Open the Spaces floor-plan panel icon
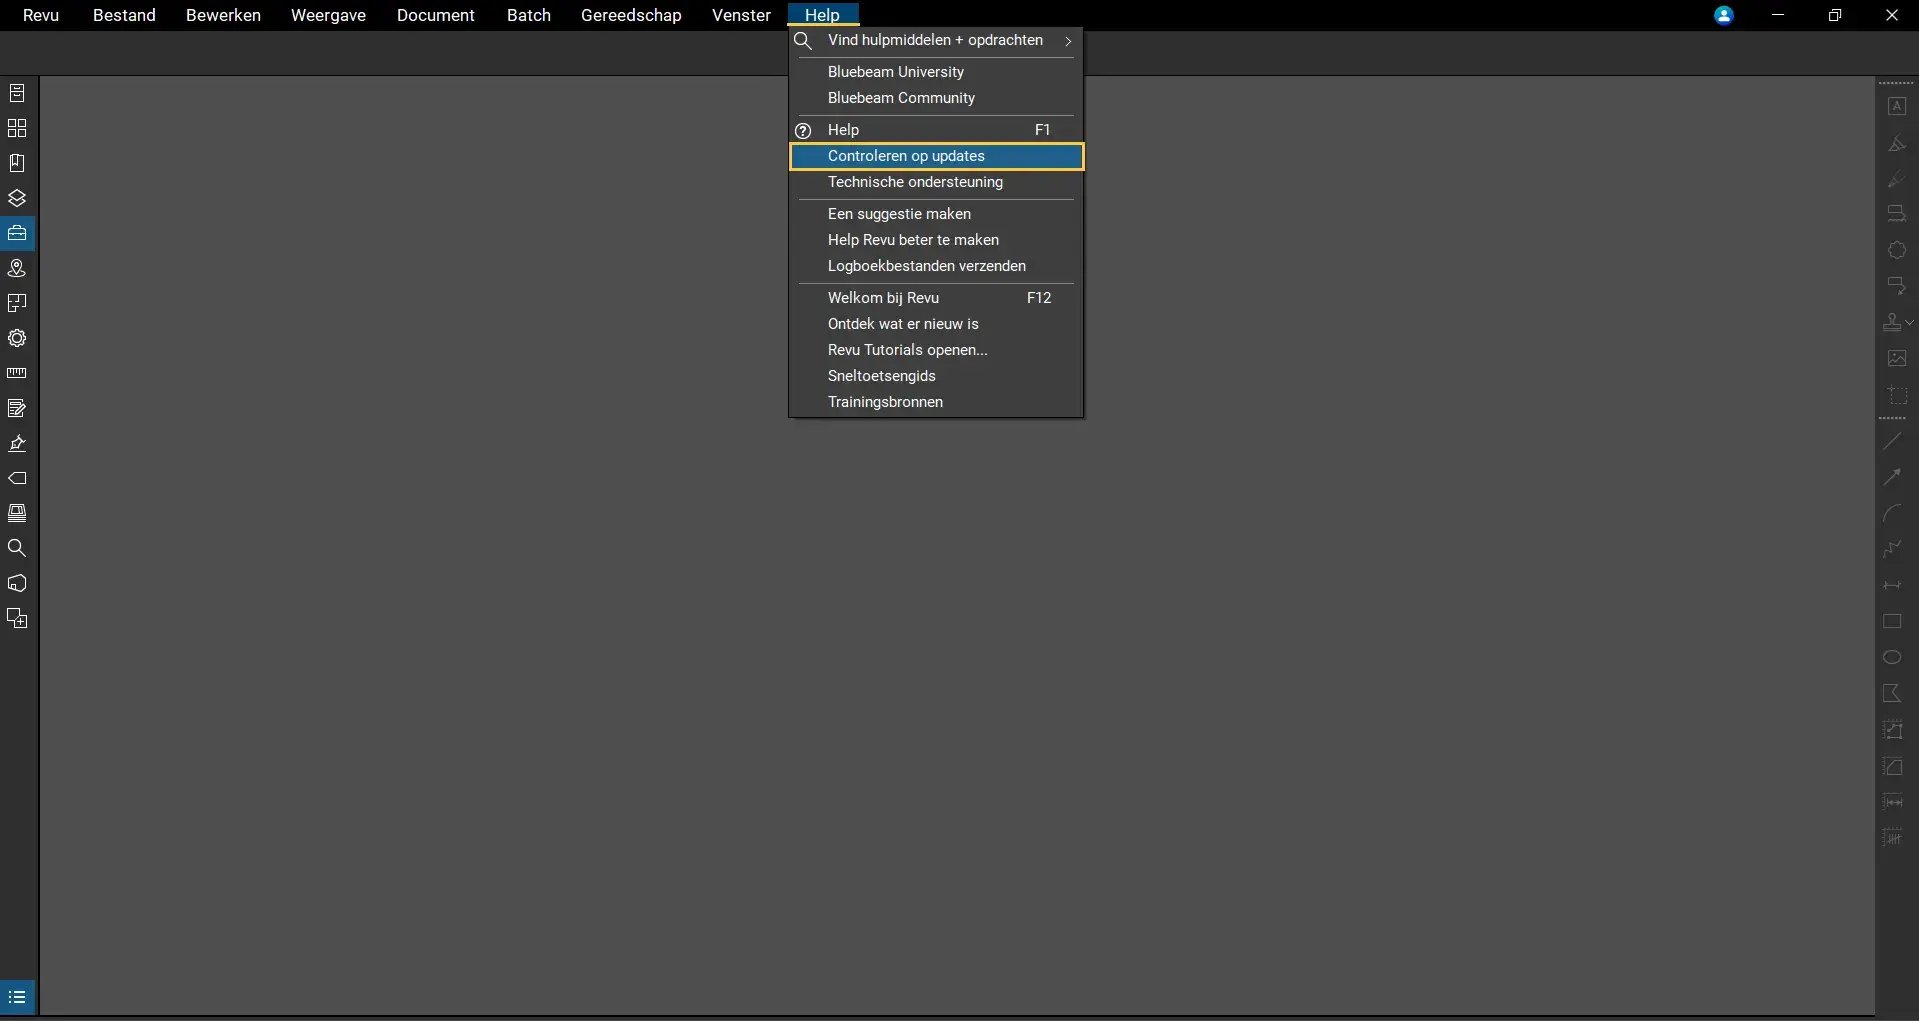The image size is (1919, 1021). (x=17, y=303)
